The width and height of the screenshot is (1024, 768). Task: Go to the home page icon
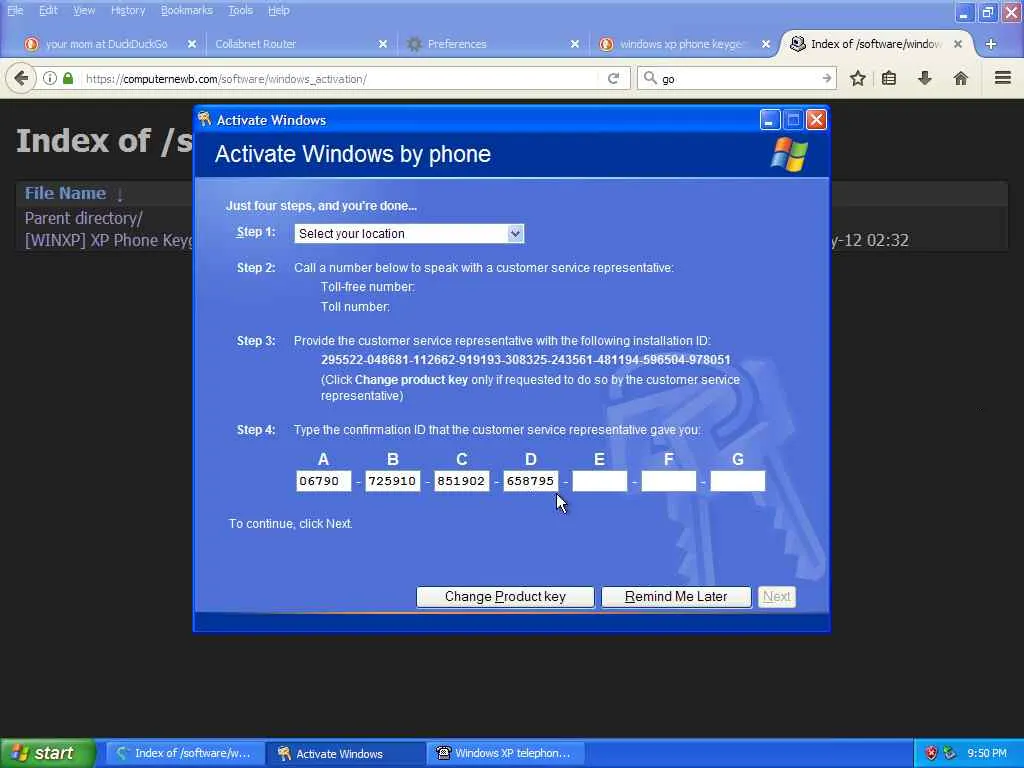(961, 78)
